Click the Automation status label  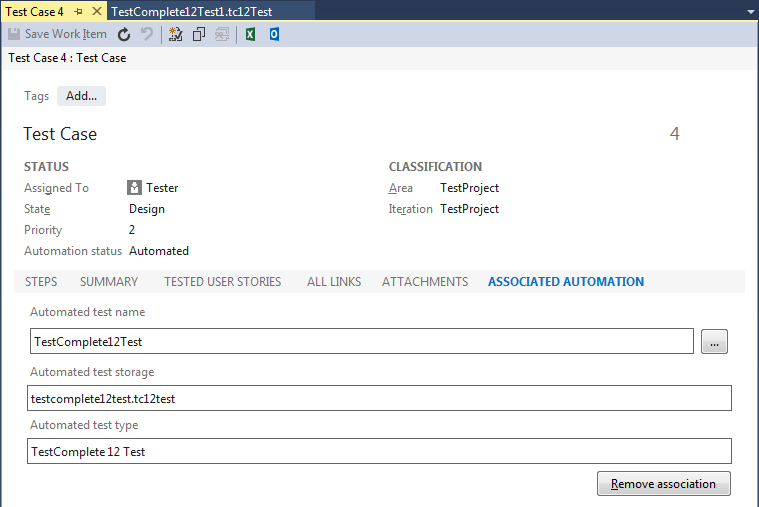[x=73, y=251]
